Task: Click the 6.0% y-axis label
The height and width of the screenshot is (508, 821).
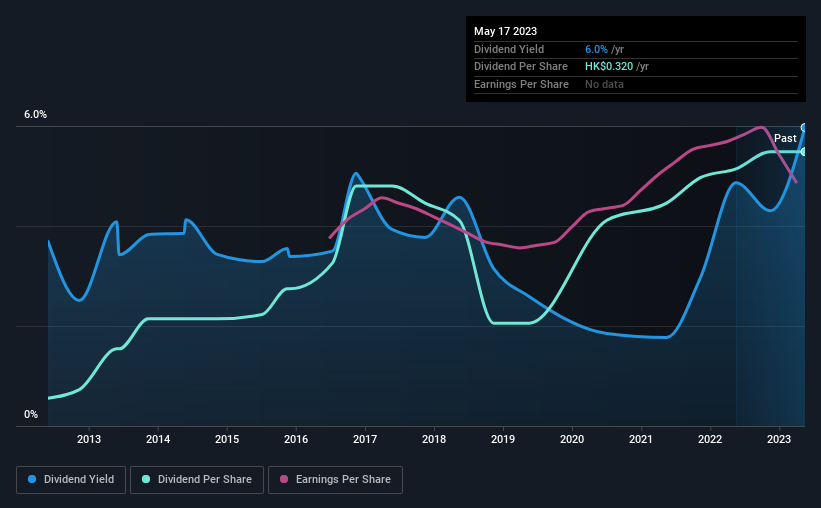Action: (36, 115)
